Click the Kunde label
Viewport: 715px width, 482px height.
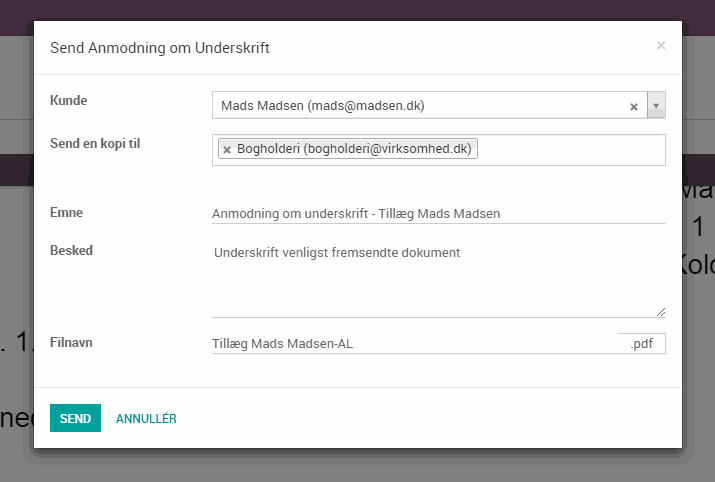click(x=68, y=100)
